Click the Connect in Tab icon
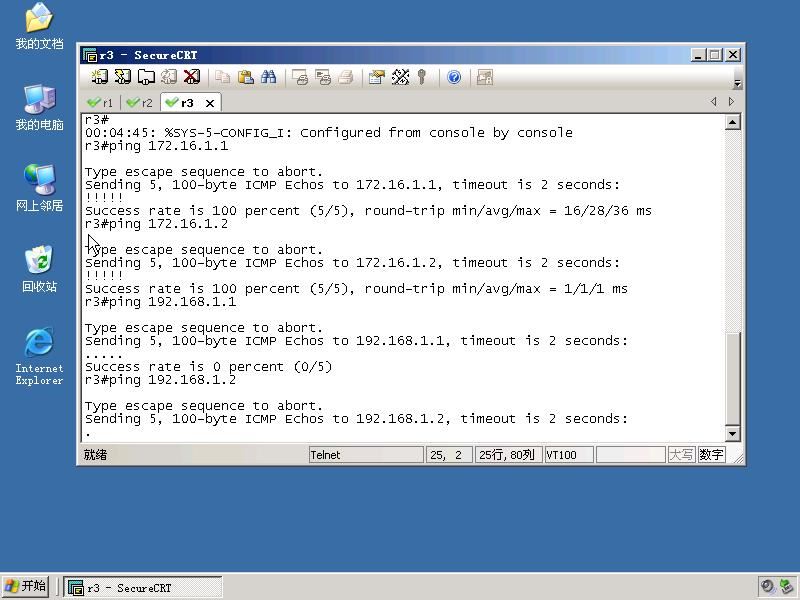The image size is (800, 600). click(x=146, y=77)
